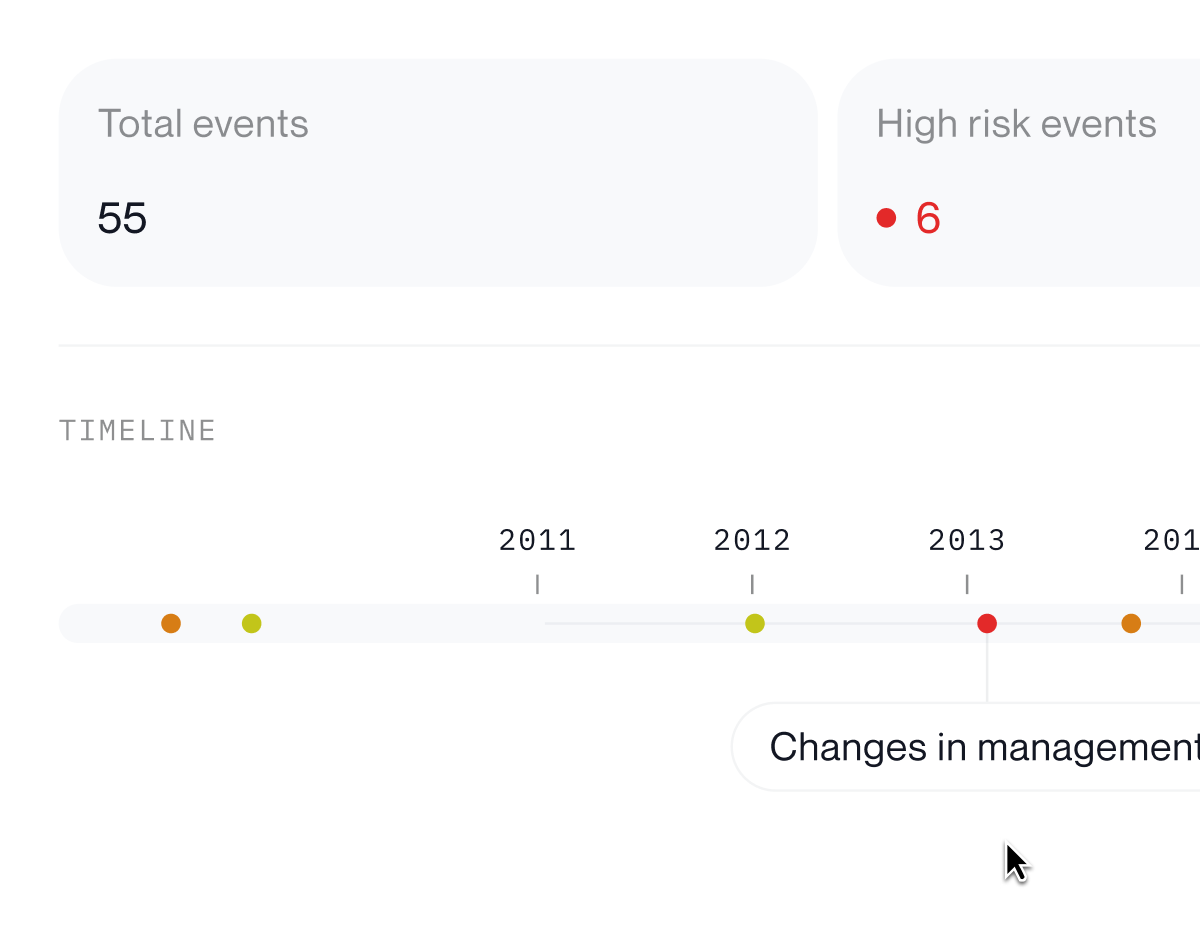This screenshot has height=948, width=1200.
Task: Click the total events value 55
Action: 122,218
